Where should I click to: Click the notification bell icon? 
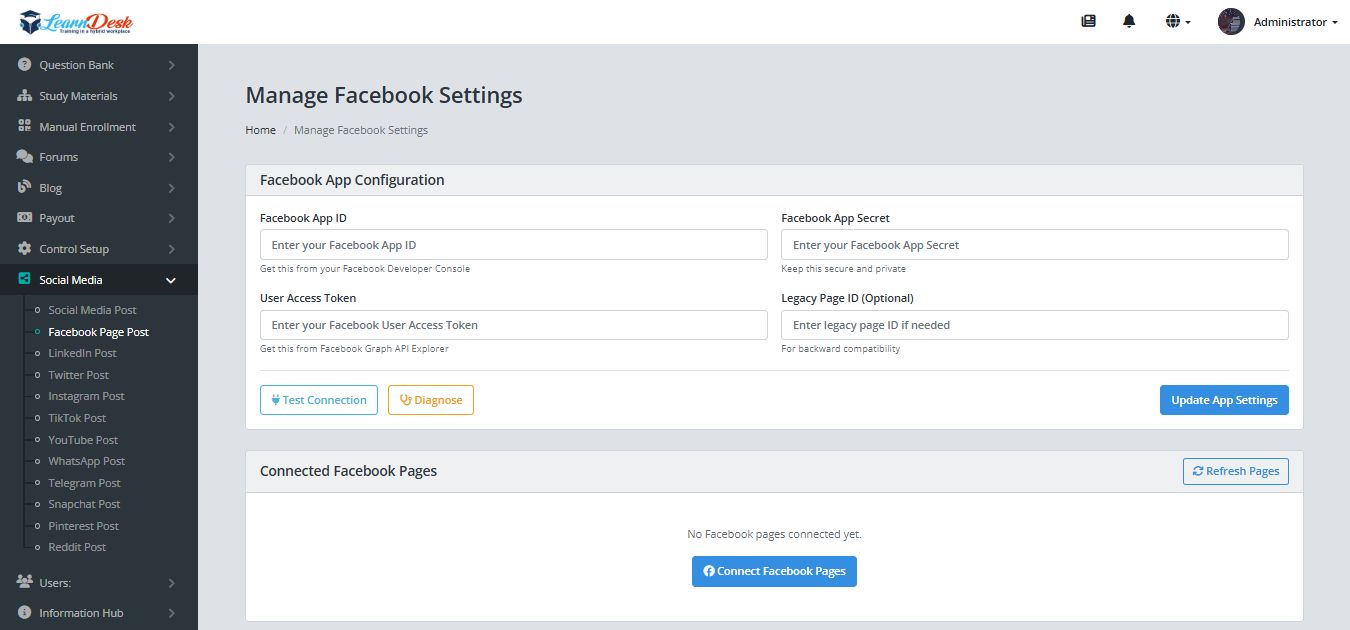click(x=1129, y=21)
